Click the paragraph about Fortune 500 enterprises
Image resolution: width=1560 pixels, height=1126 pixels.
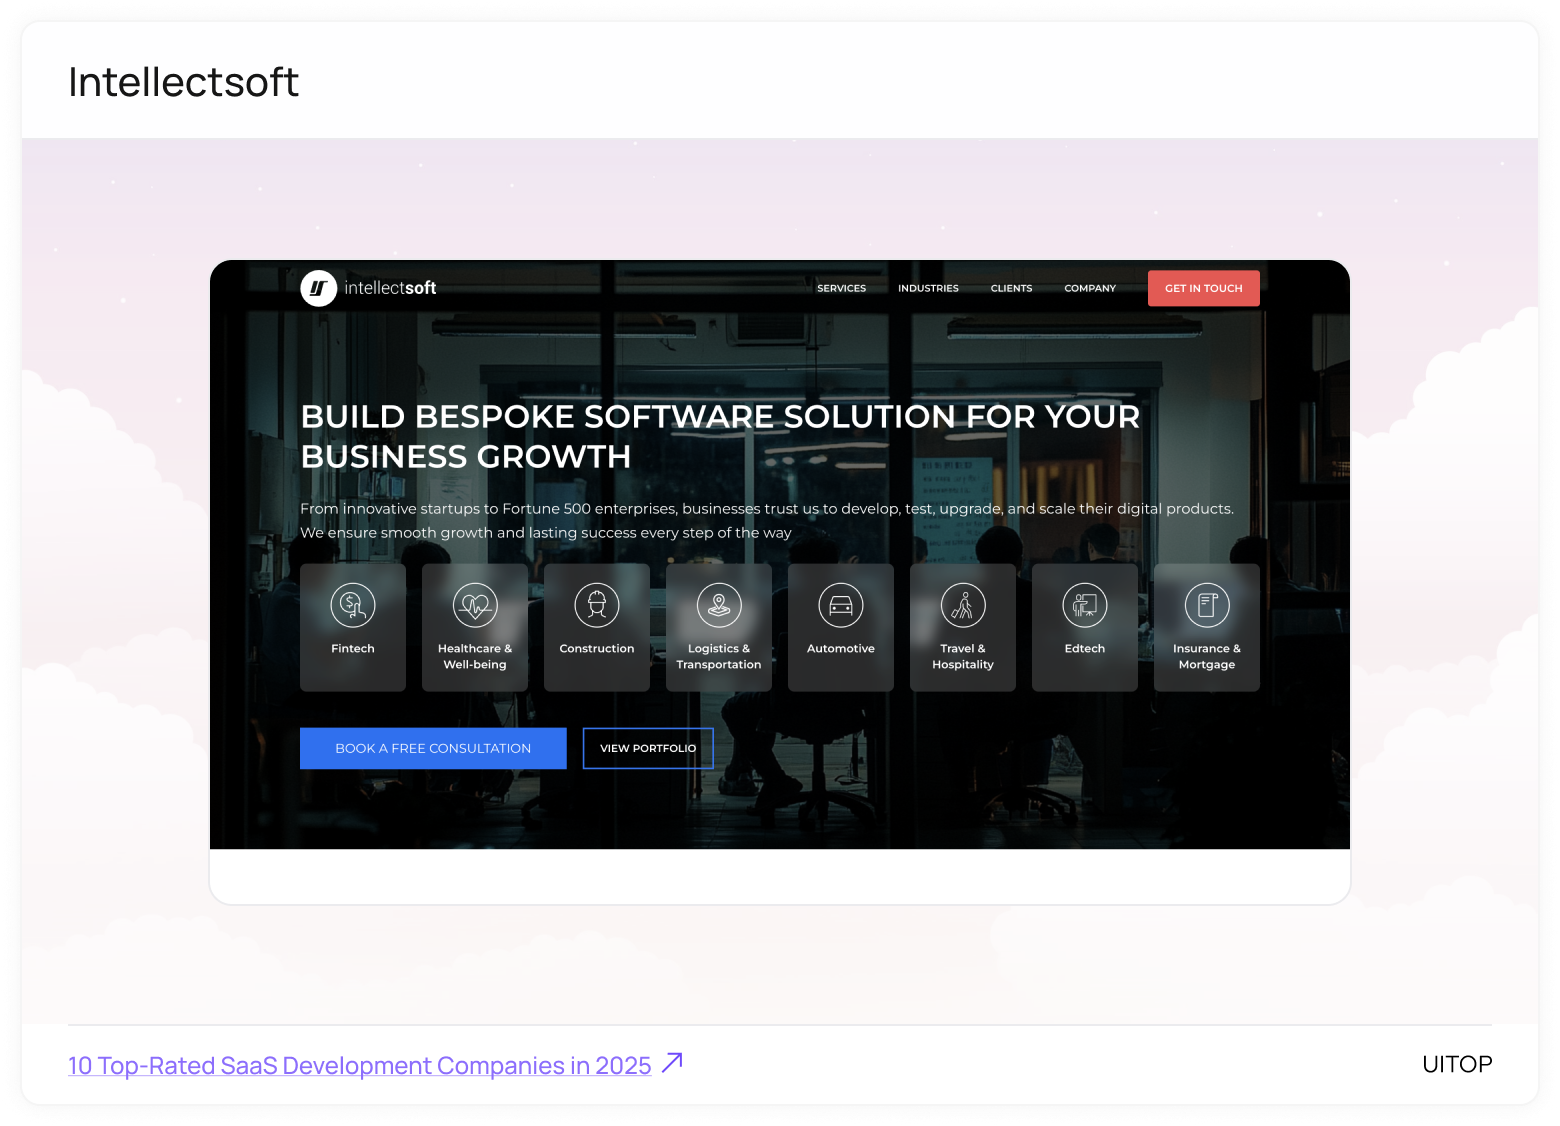pos(767,520)
